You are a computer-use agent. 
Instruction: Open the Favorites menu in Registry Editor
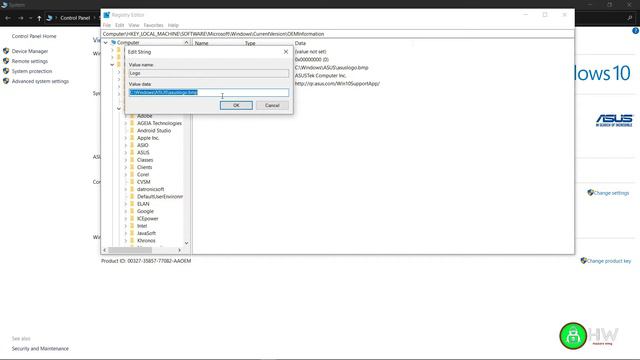click(153, 25)
